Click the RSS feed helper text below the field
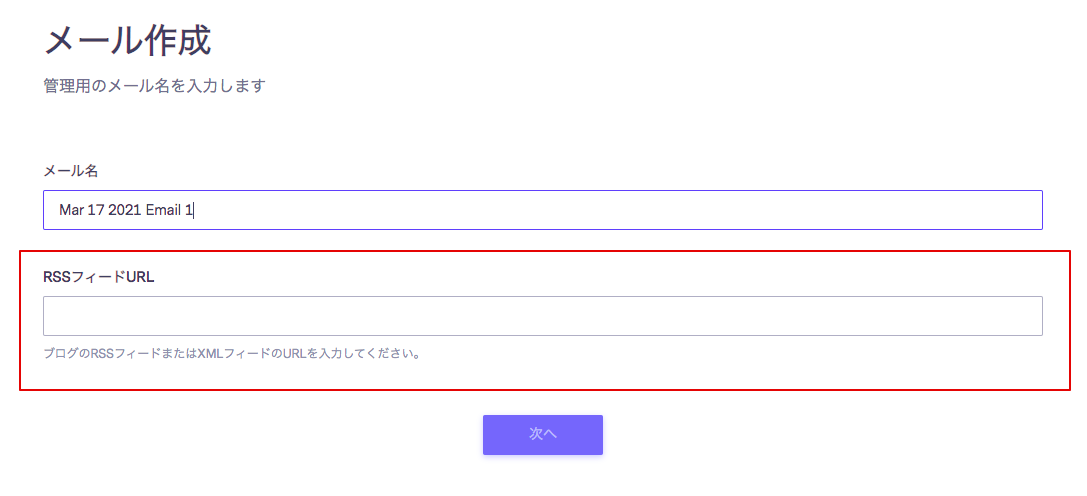This screenshot has height=496, width=1087. click(x=231, y=353)
